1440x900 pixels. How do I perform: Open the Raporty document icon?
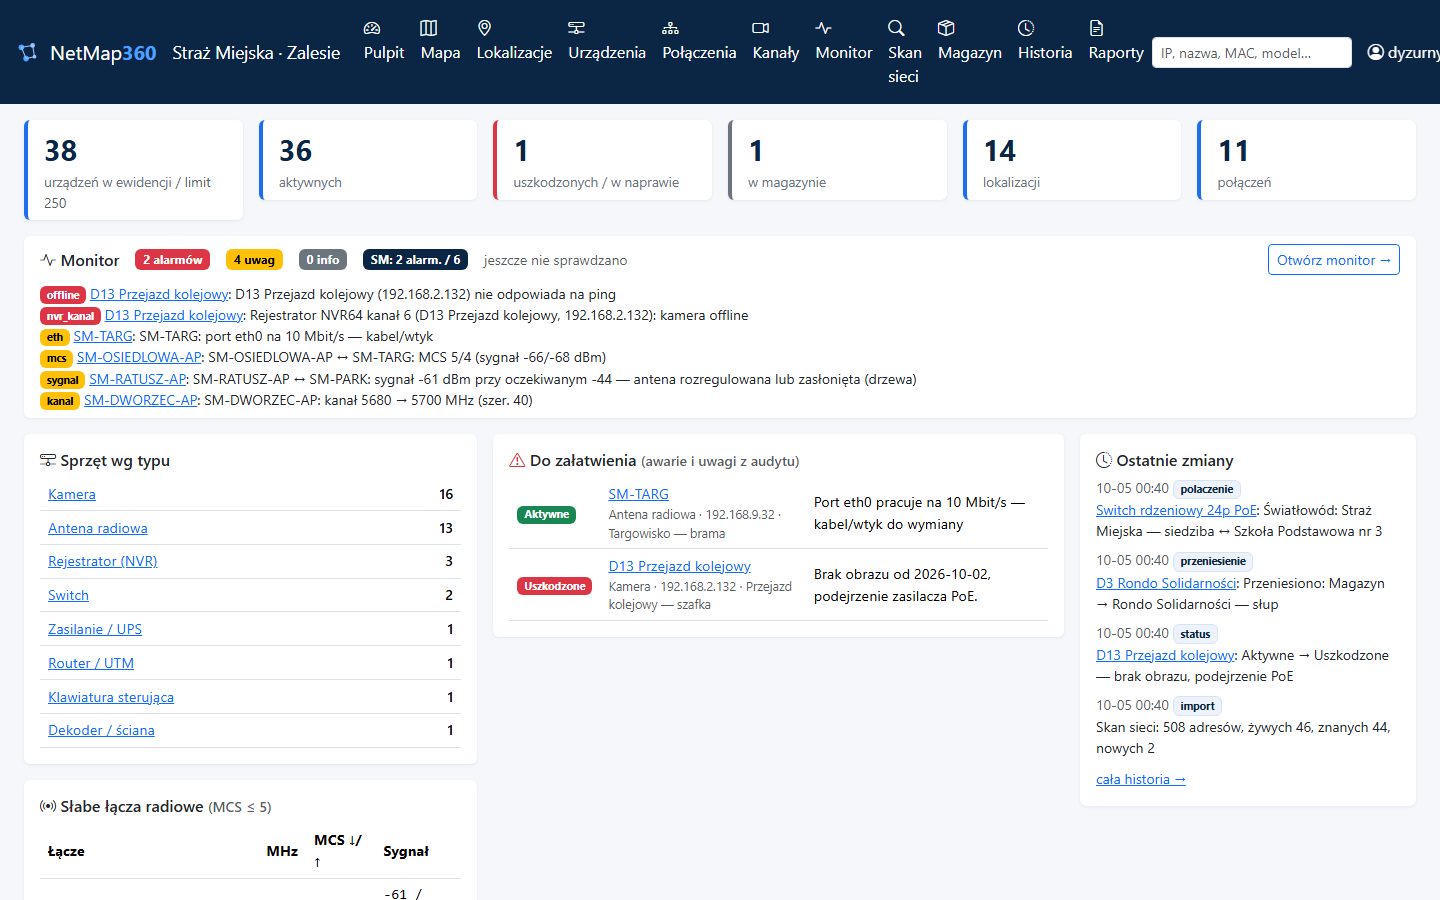point(1097,28)
